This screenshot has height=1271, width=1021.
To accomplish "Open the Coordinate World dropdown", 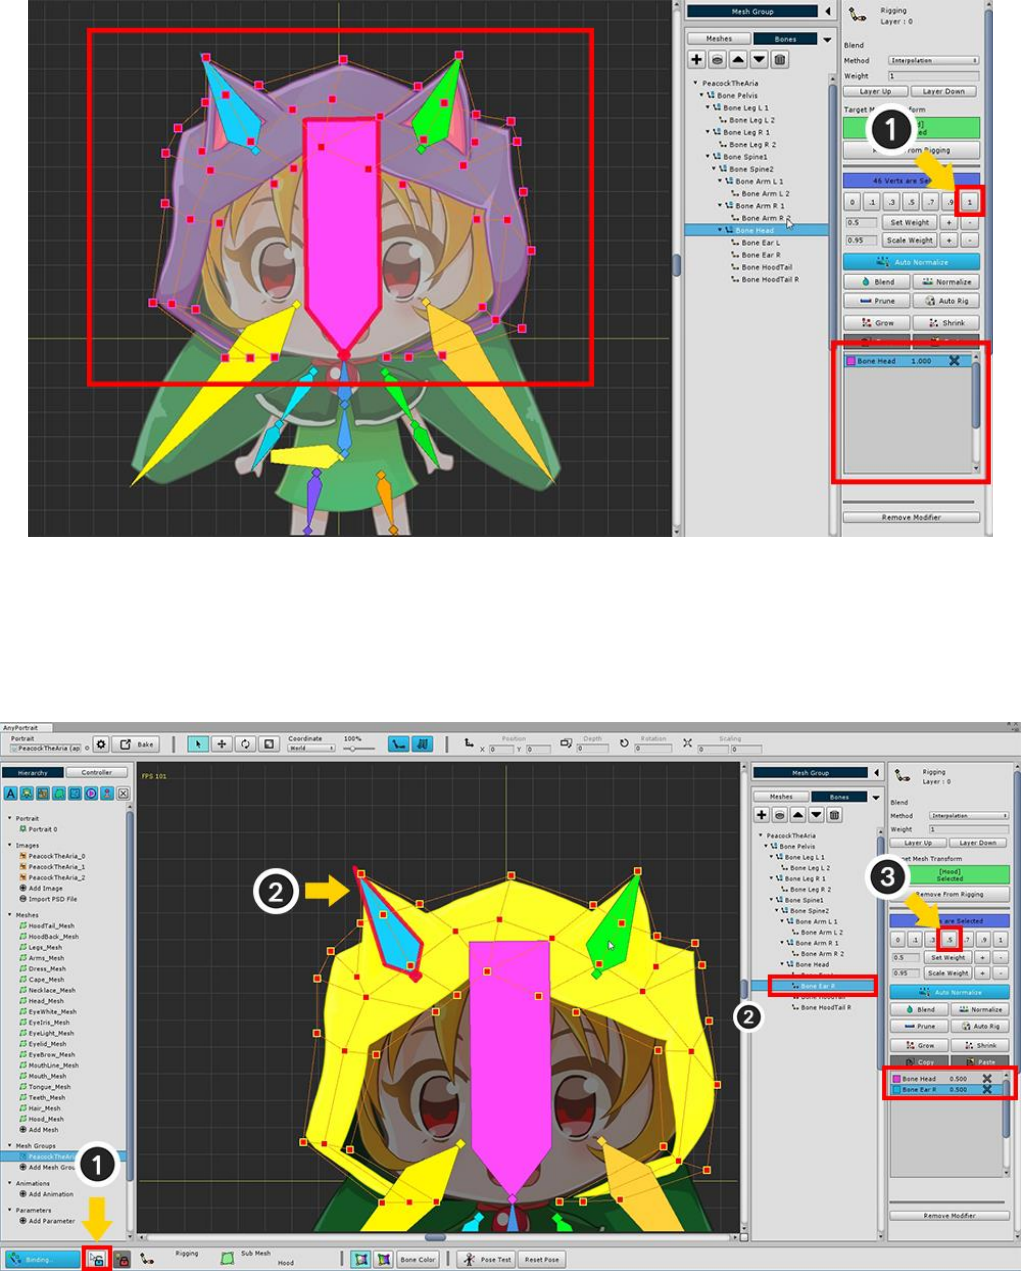I will (x=312, y=748).
